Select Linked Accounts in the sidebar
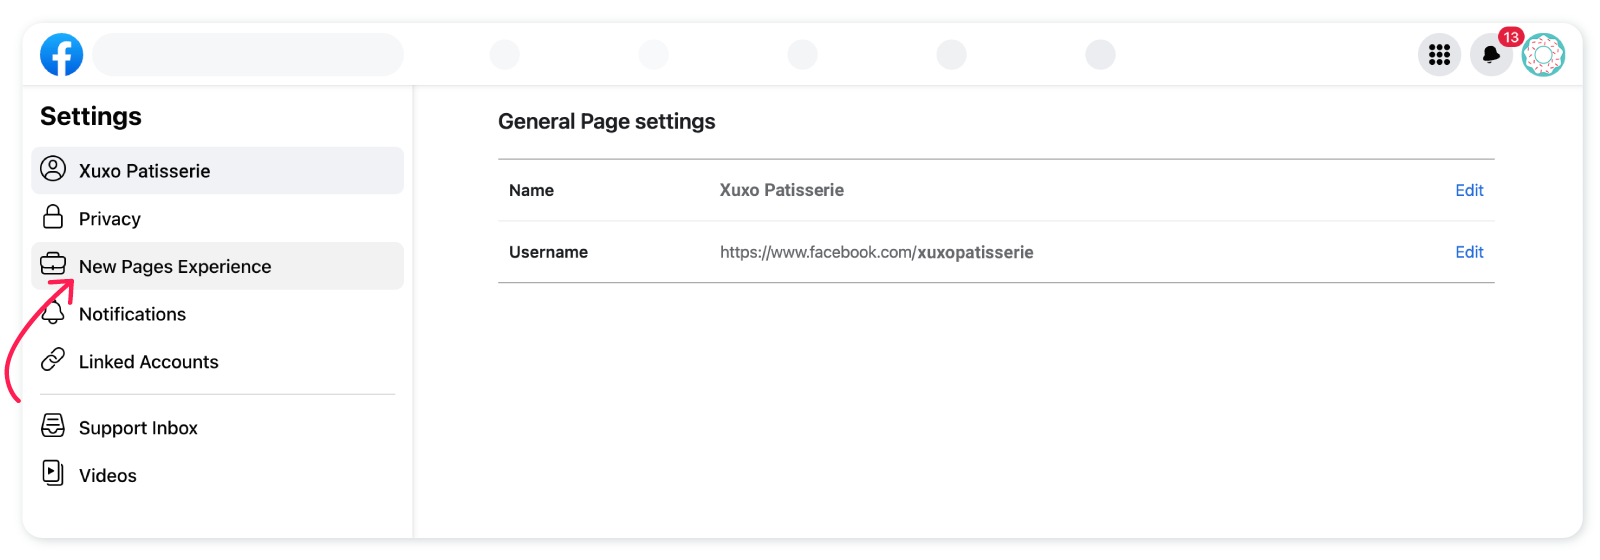This screenshot has height=560, width=1600. [x=217, y=362]
